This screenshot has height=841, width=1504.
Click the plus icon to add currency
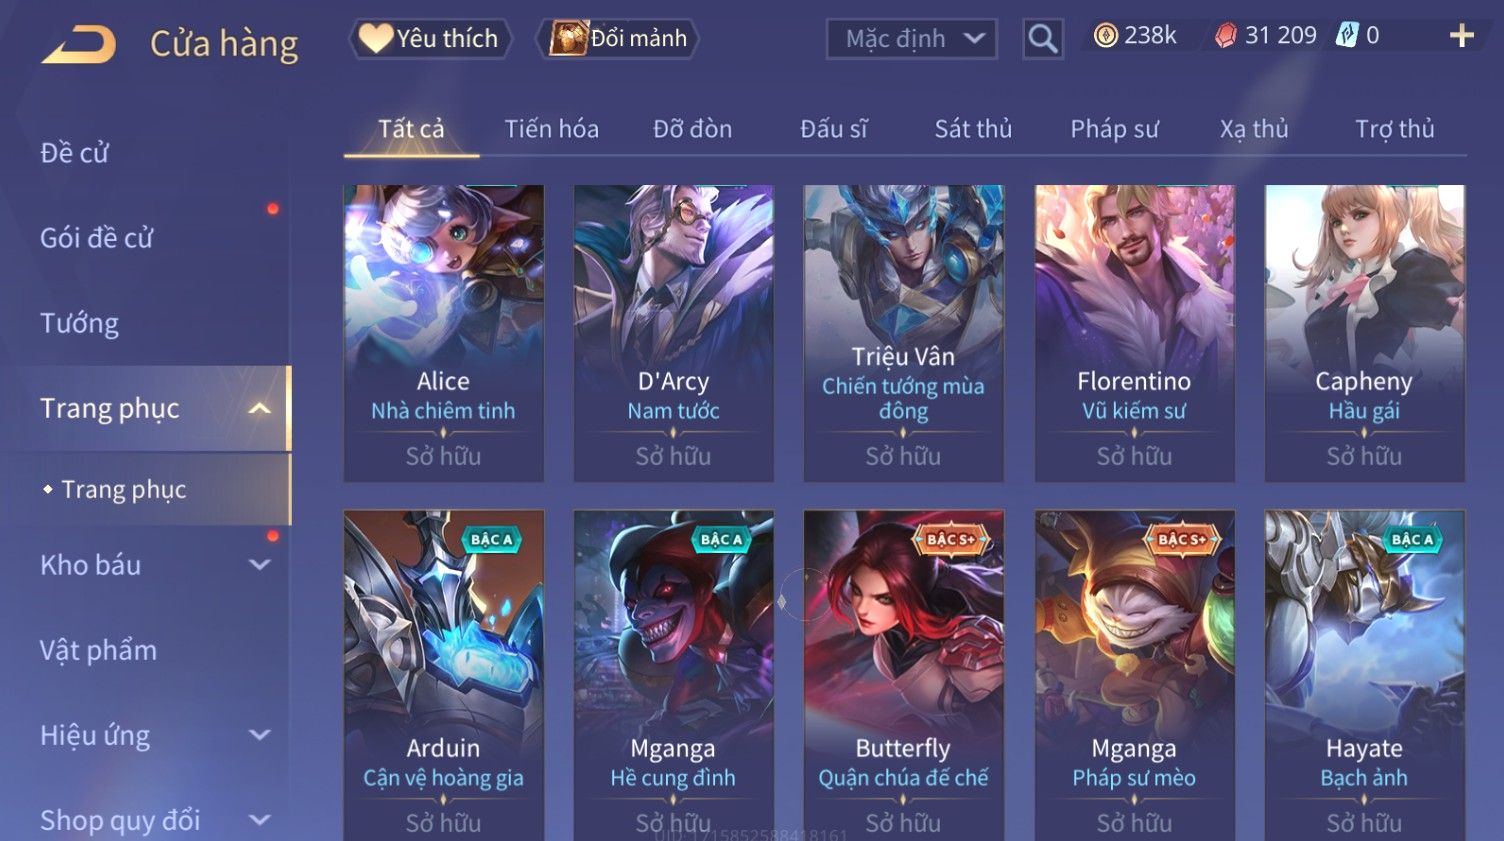tap(1462, 36)
